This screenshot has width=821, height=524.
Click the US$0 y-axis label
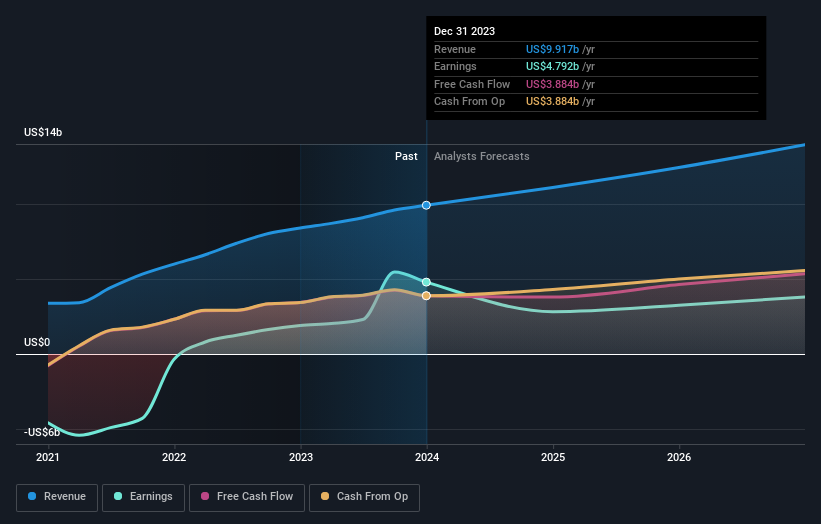(x=37, y=342)
